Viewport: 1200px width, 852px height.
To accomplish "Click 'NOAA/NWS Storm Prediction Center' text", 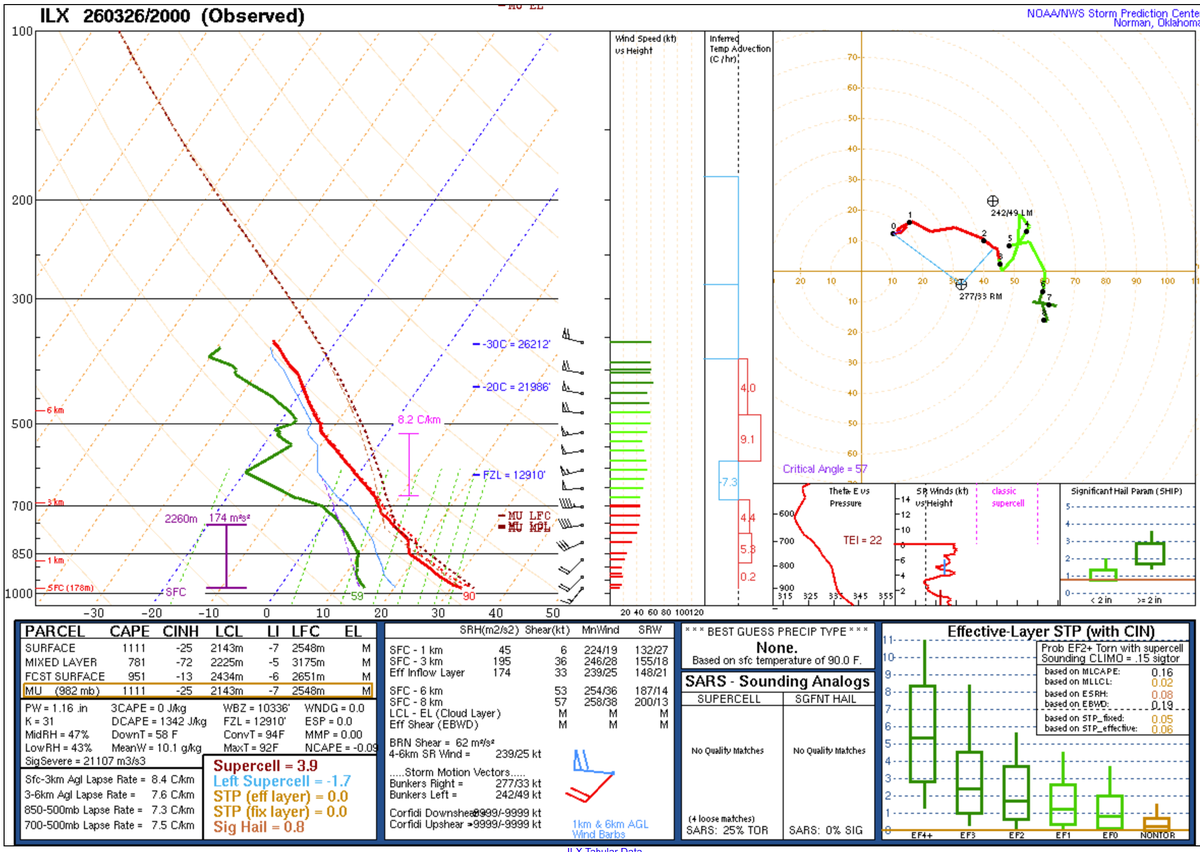I will click(1112, 13).
